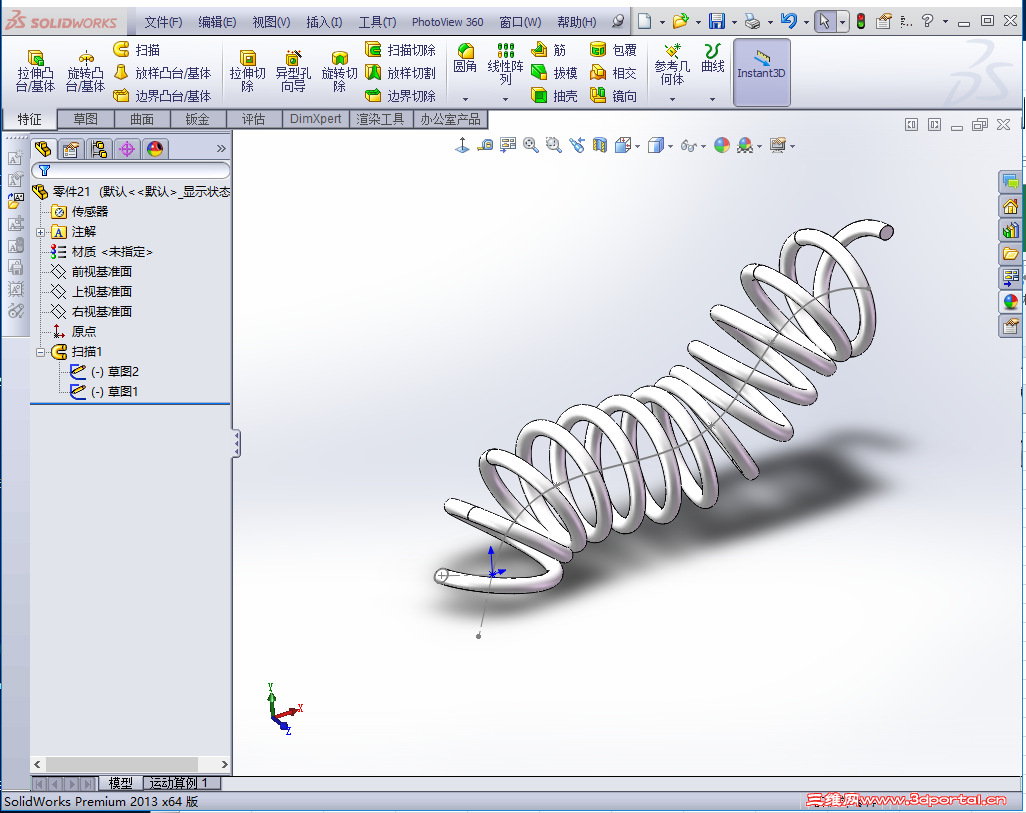The height and width of the screenshot is (813, 1026).
Task: Open the DimXpertManager panel tab
Action: (x=127, y=149)
